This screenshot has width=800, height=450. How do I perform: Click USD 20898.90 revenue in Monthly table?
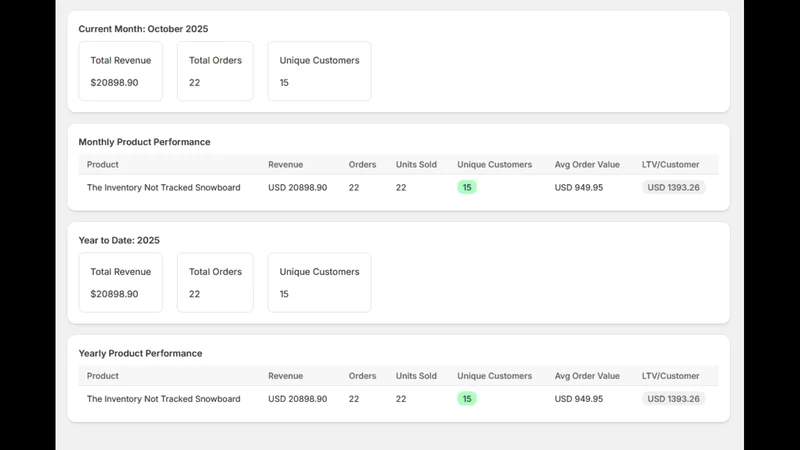(297, 187)
